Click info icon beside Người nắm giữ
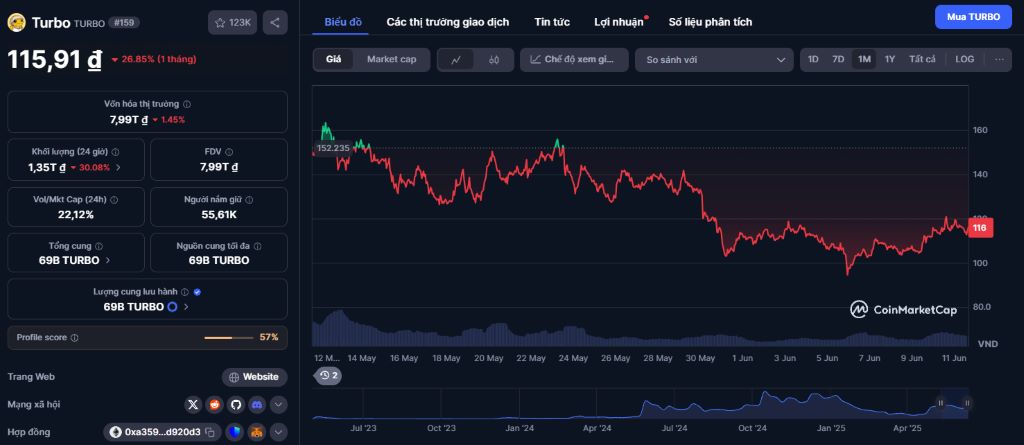The width and height of the screenshot is (1024, 445). pos(249,200)
